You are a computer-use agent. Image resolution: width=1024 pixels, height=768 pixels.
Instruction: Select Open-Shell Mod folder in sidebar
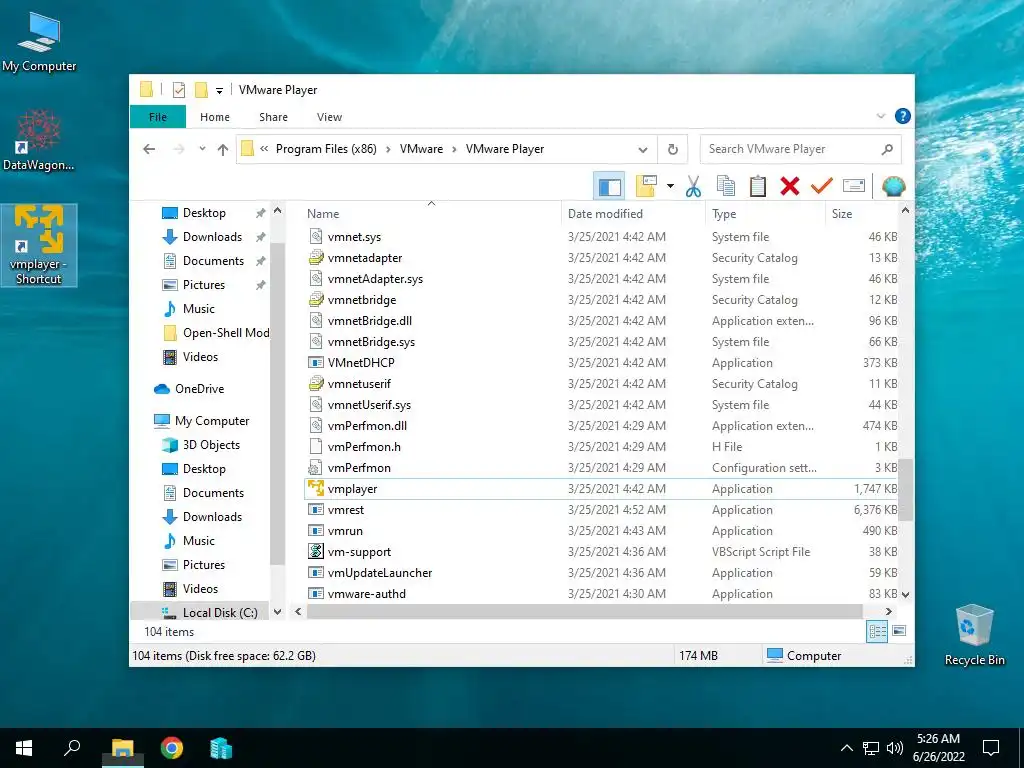(216, 333)
